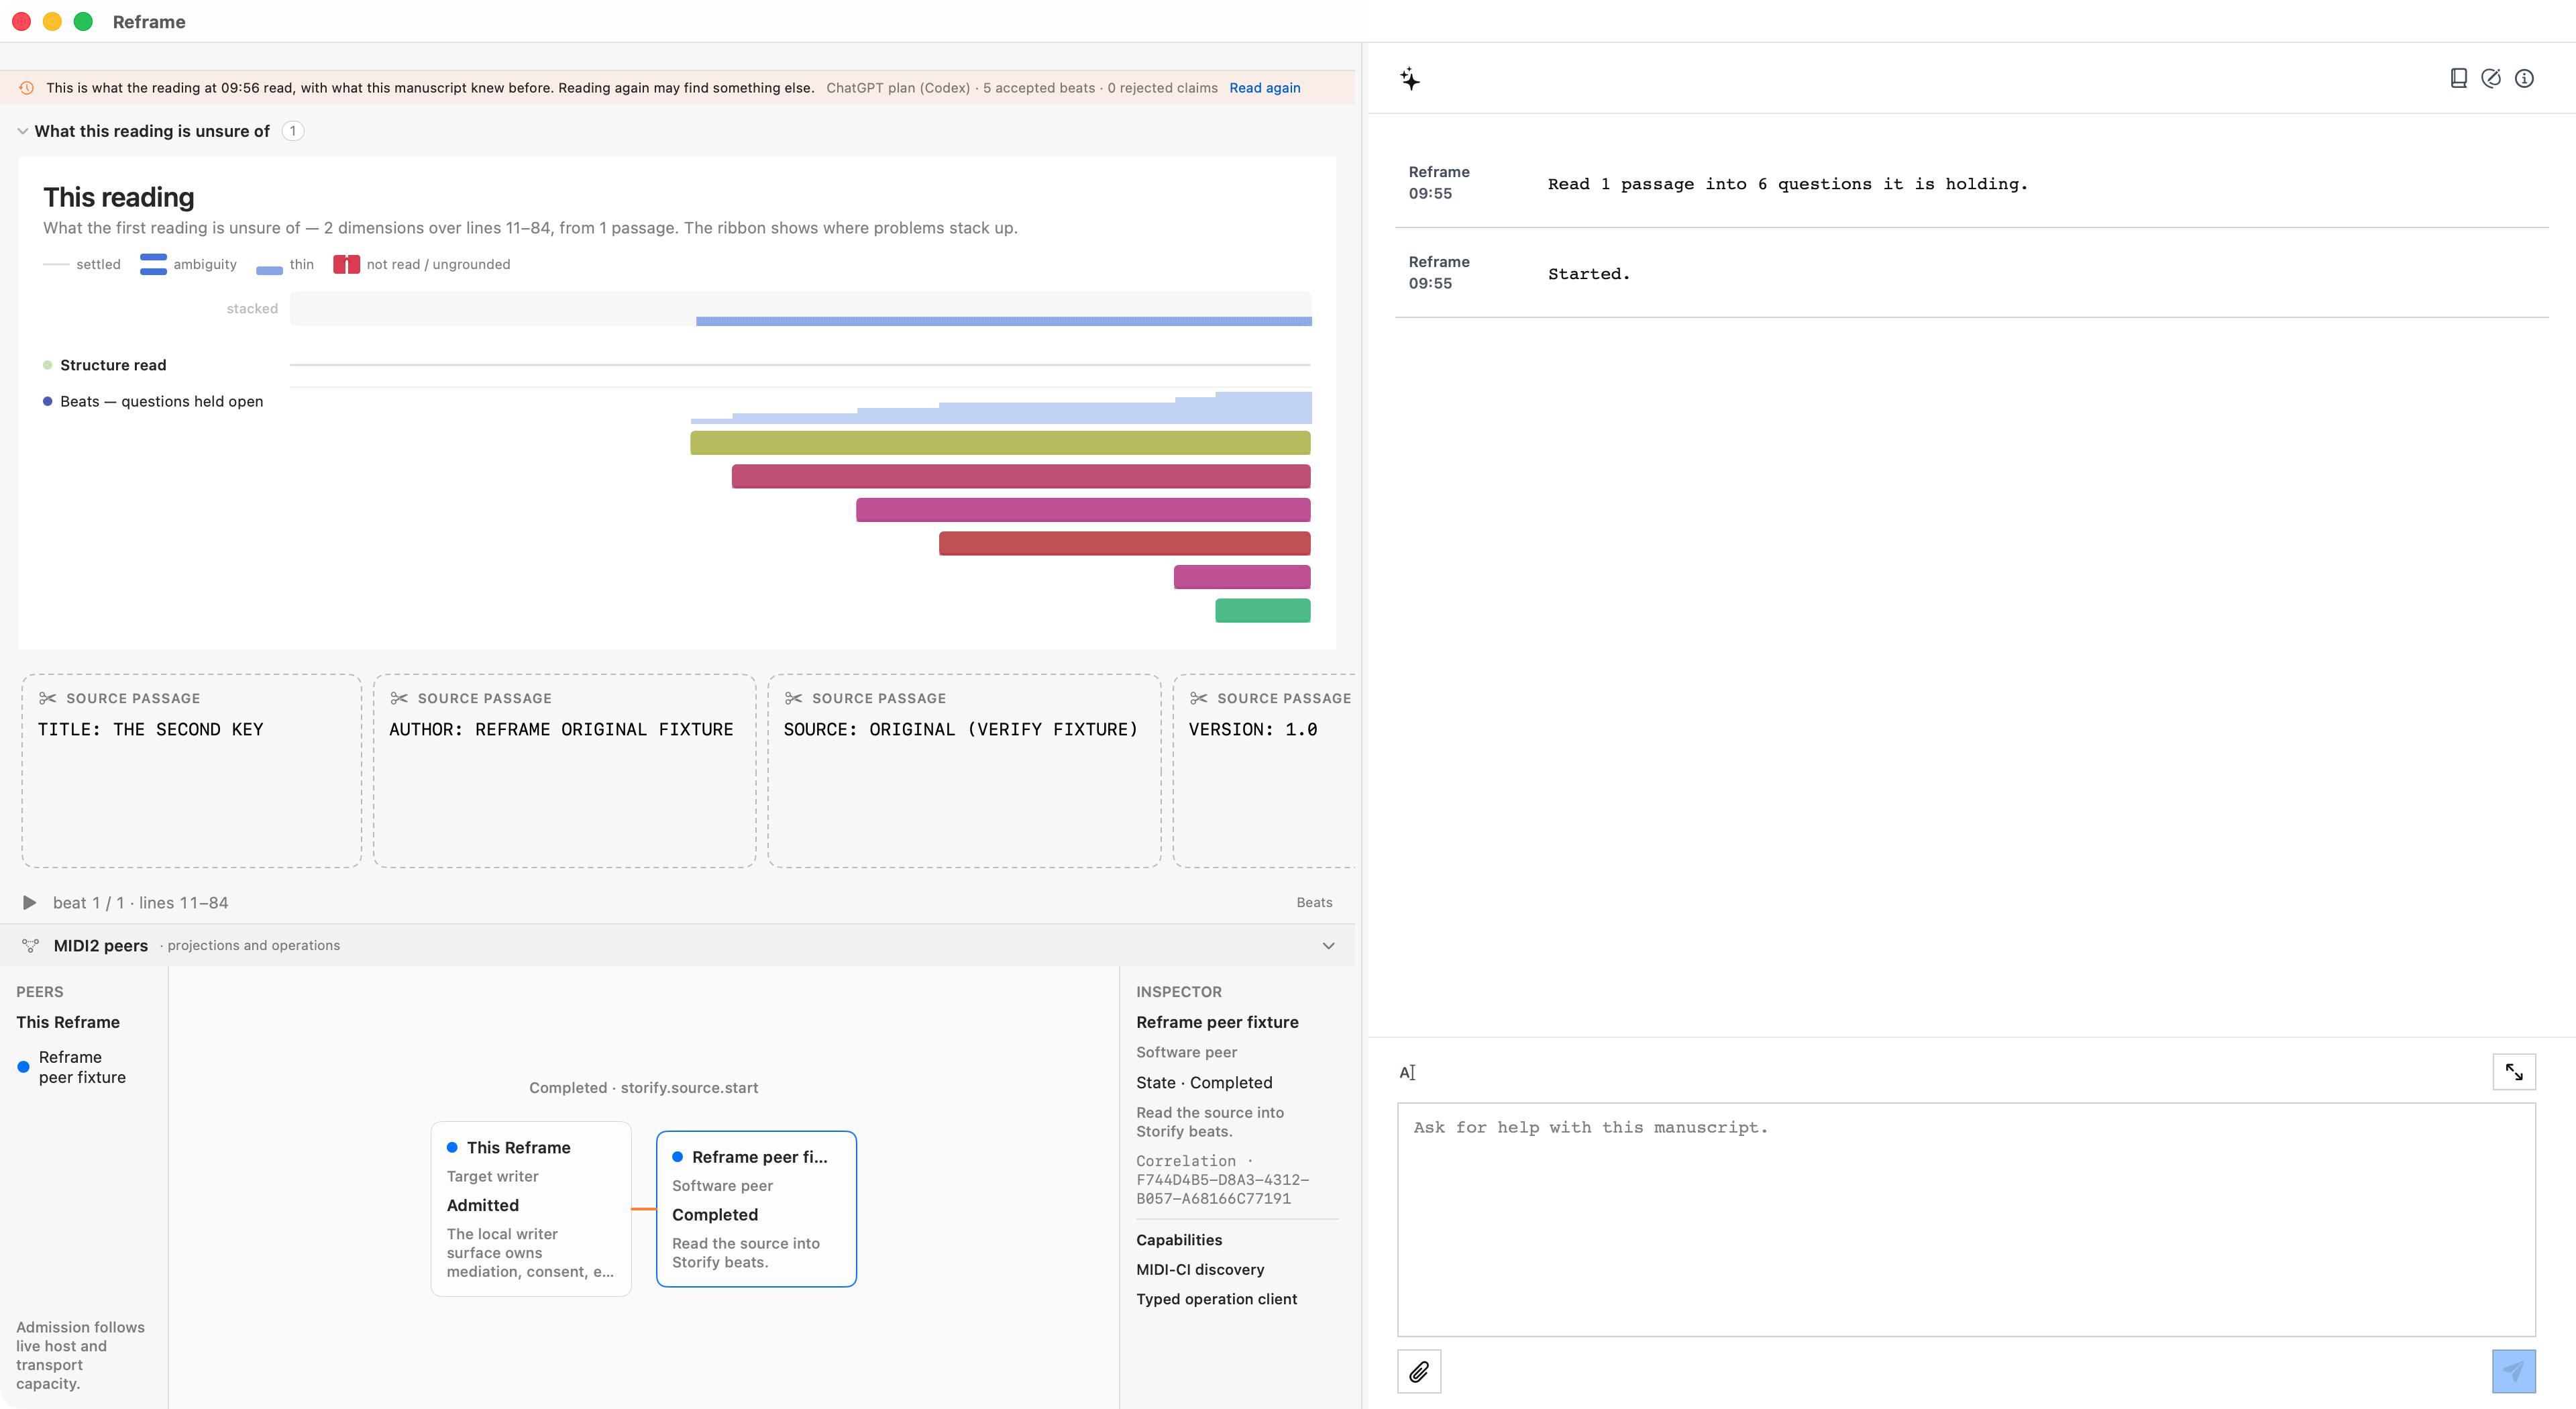Click the Correlation ID text in Inspector
Image resolution: width=2576 pixels, height=1409 pixels.
pos(1222,1180)
